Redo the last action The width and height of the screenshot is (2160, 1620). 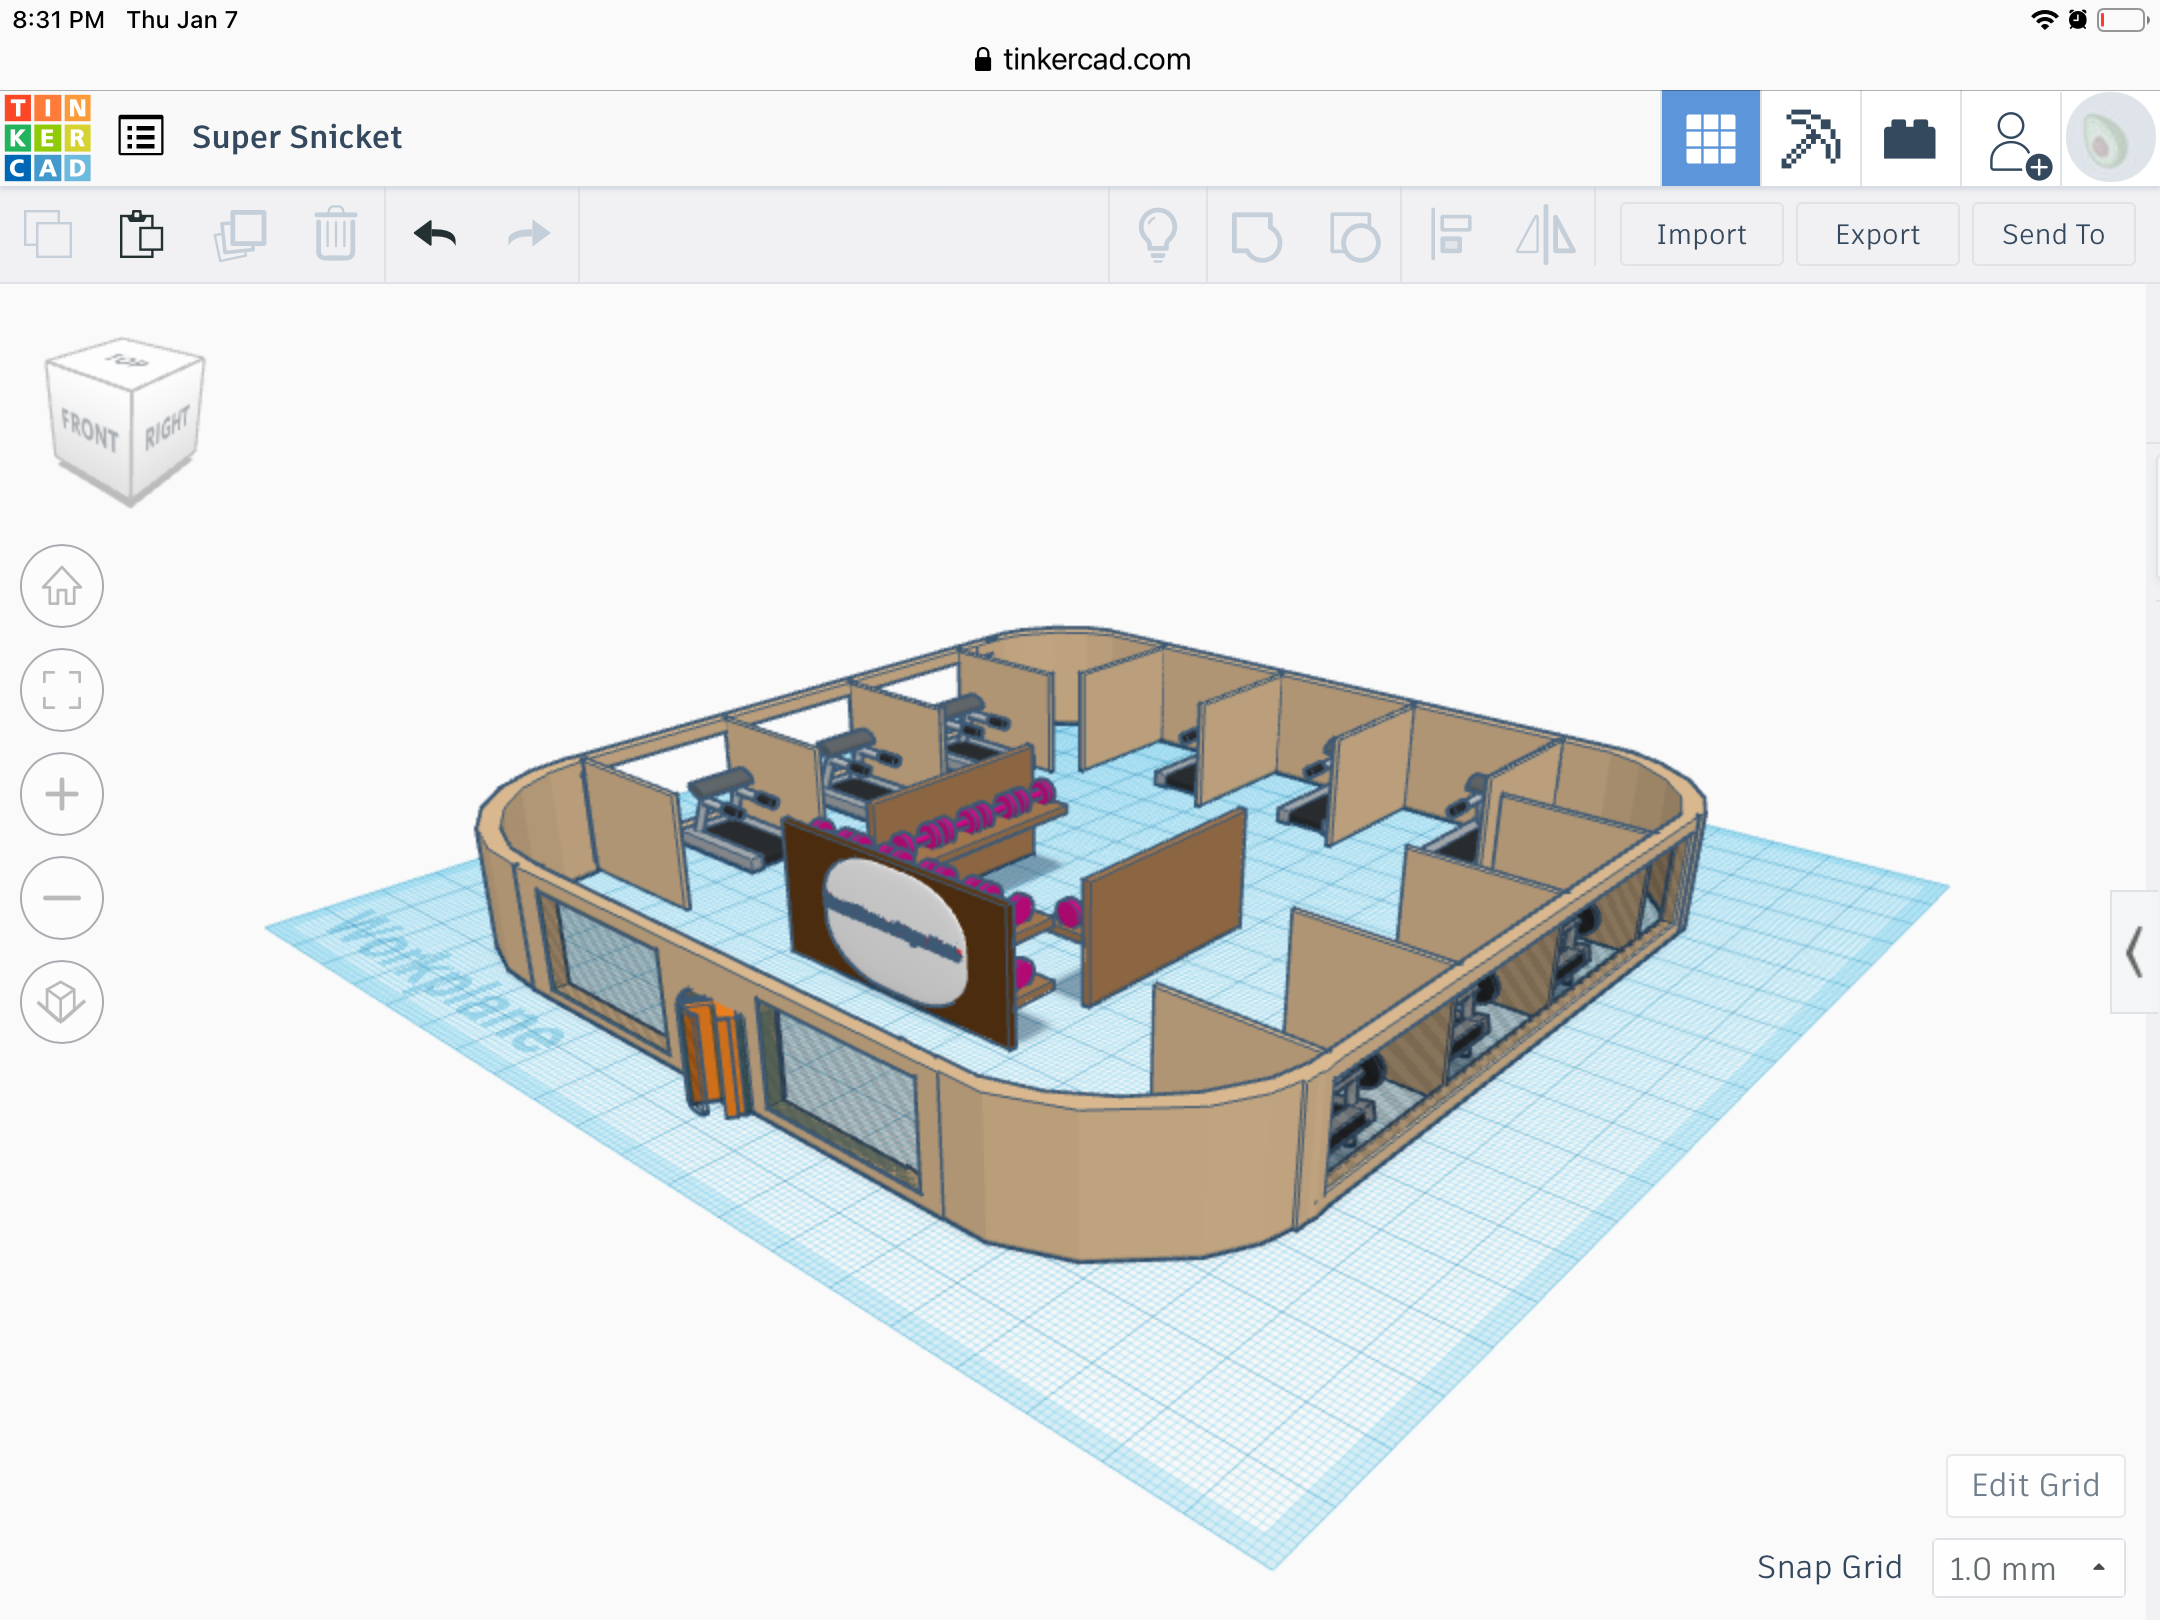(529, 234)
